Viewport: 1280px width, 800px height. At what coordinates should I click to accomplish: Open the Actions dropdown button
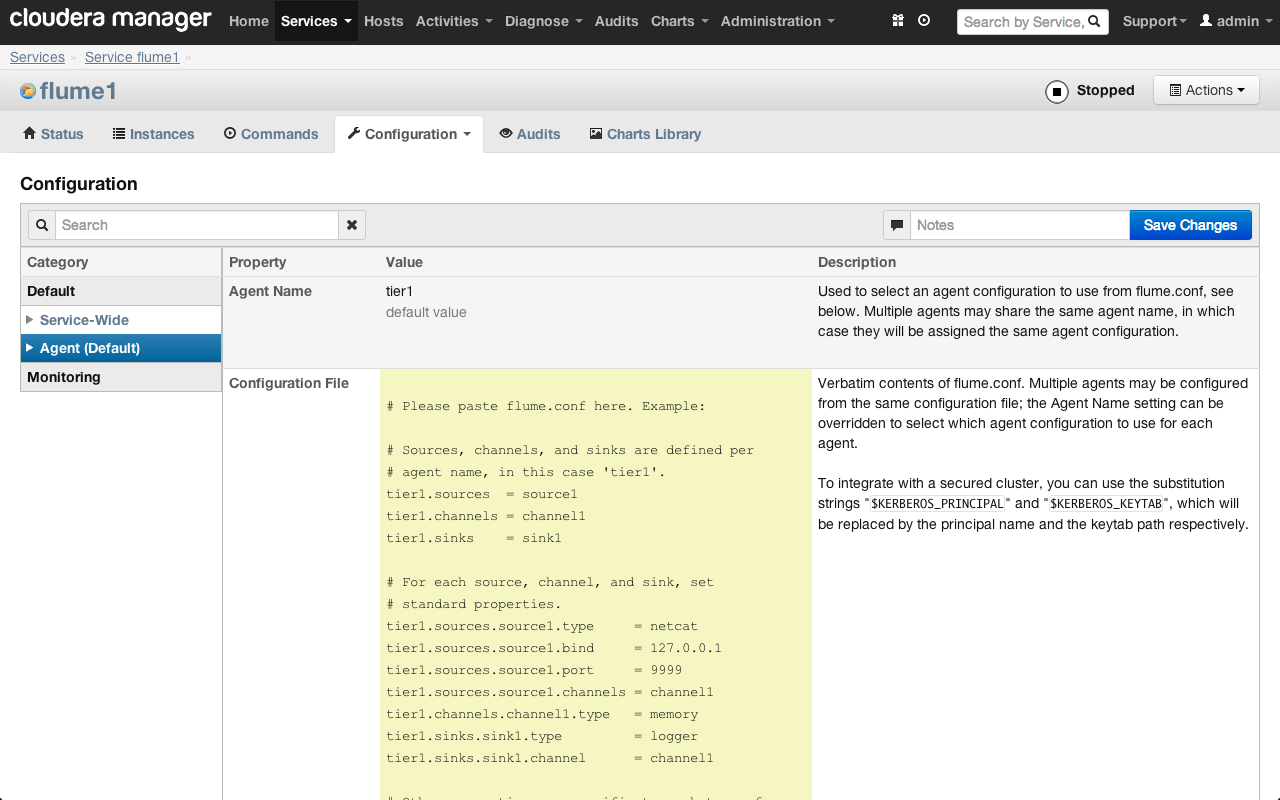click(1207, 90)
